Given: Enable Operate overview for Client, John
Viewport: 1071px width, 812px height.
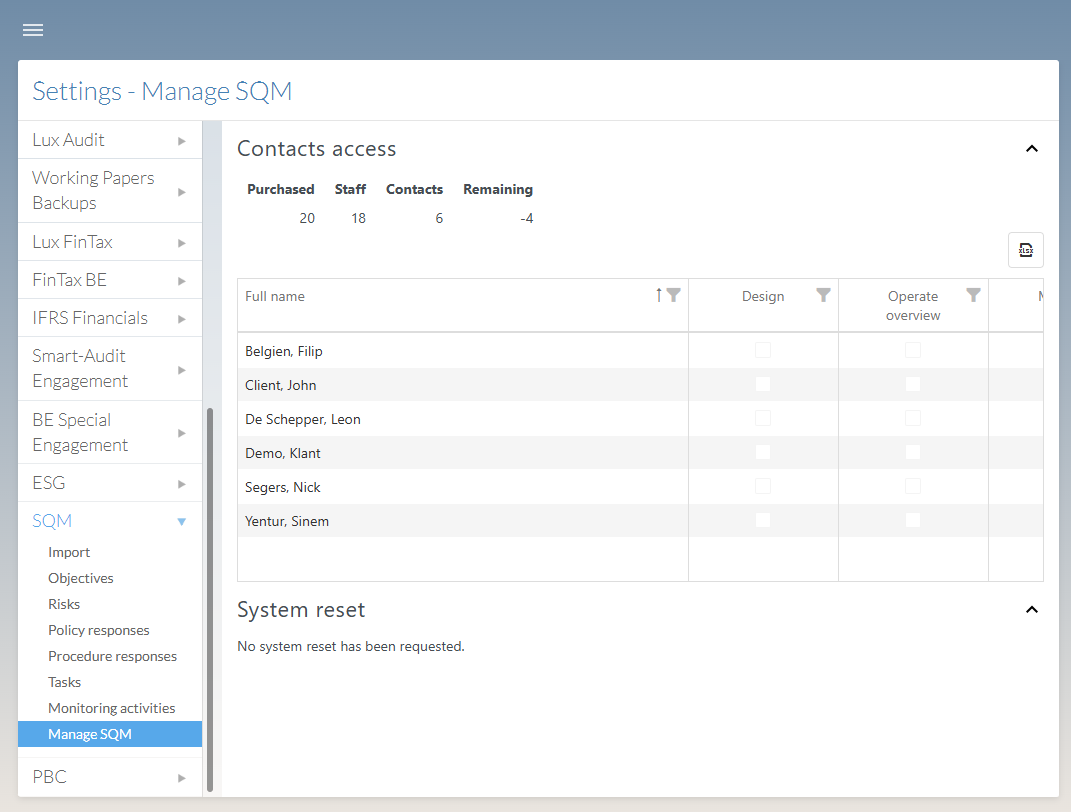Looking at the screenshot, I should [913, 384].
